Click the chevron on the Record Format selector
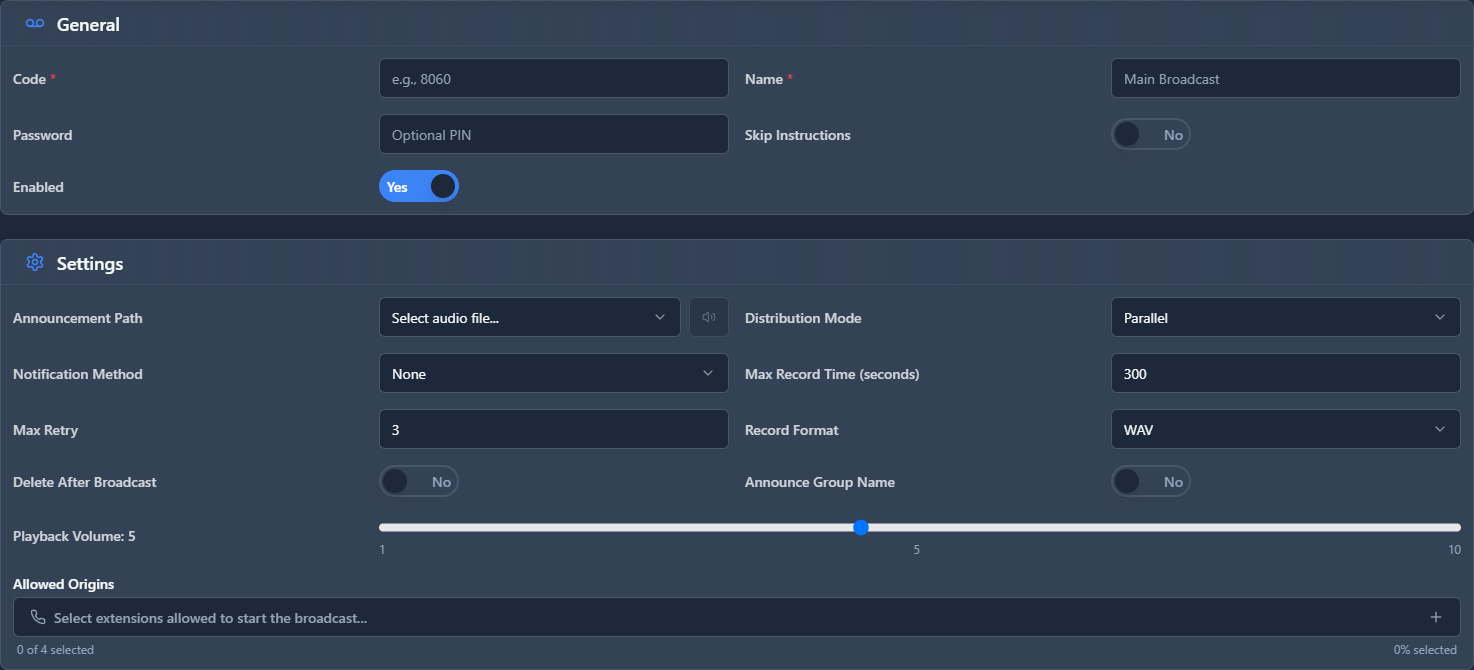The image size is (1474, 670). [1441, 429]
